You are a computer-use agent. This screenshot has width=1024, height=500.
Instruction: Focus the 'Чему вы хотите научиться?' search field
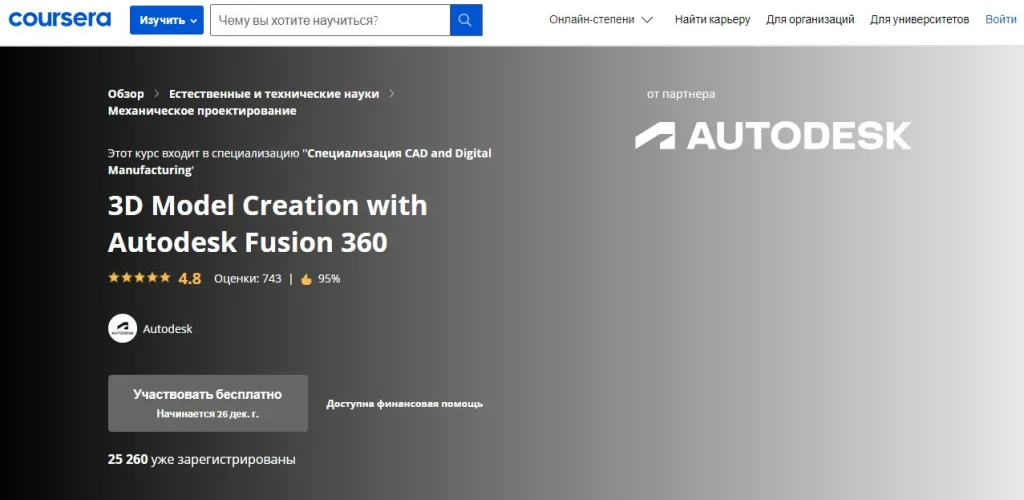330,20
